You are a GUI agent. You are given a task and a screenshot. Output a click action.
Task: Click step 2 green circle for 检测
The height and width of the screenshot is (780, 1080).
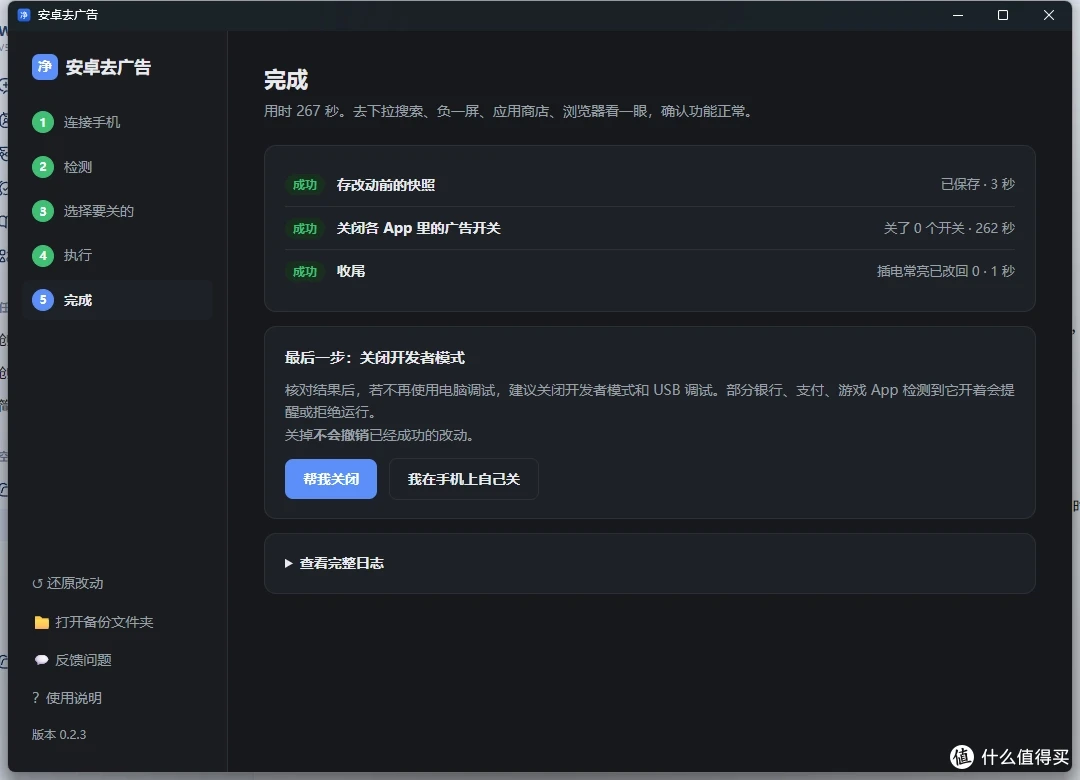(43, 167)
